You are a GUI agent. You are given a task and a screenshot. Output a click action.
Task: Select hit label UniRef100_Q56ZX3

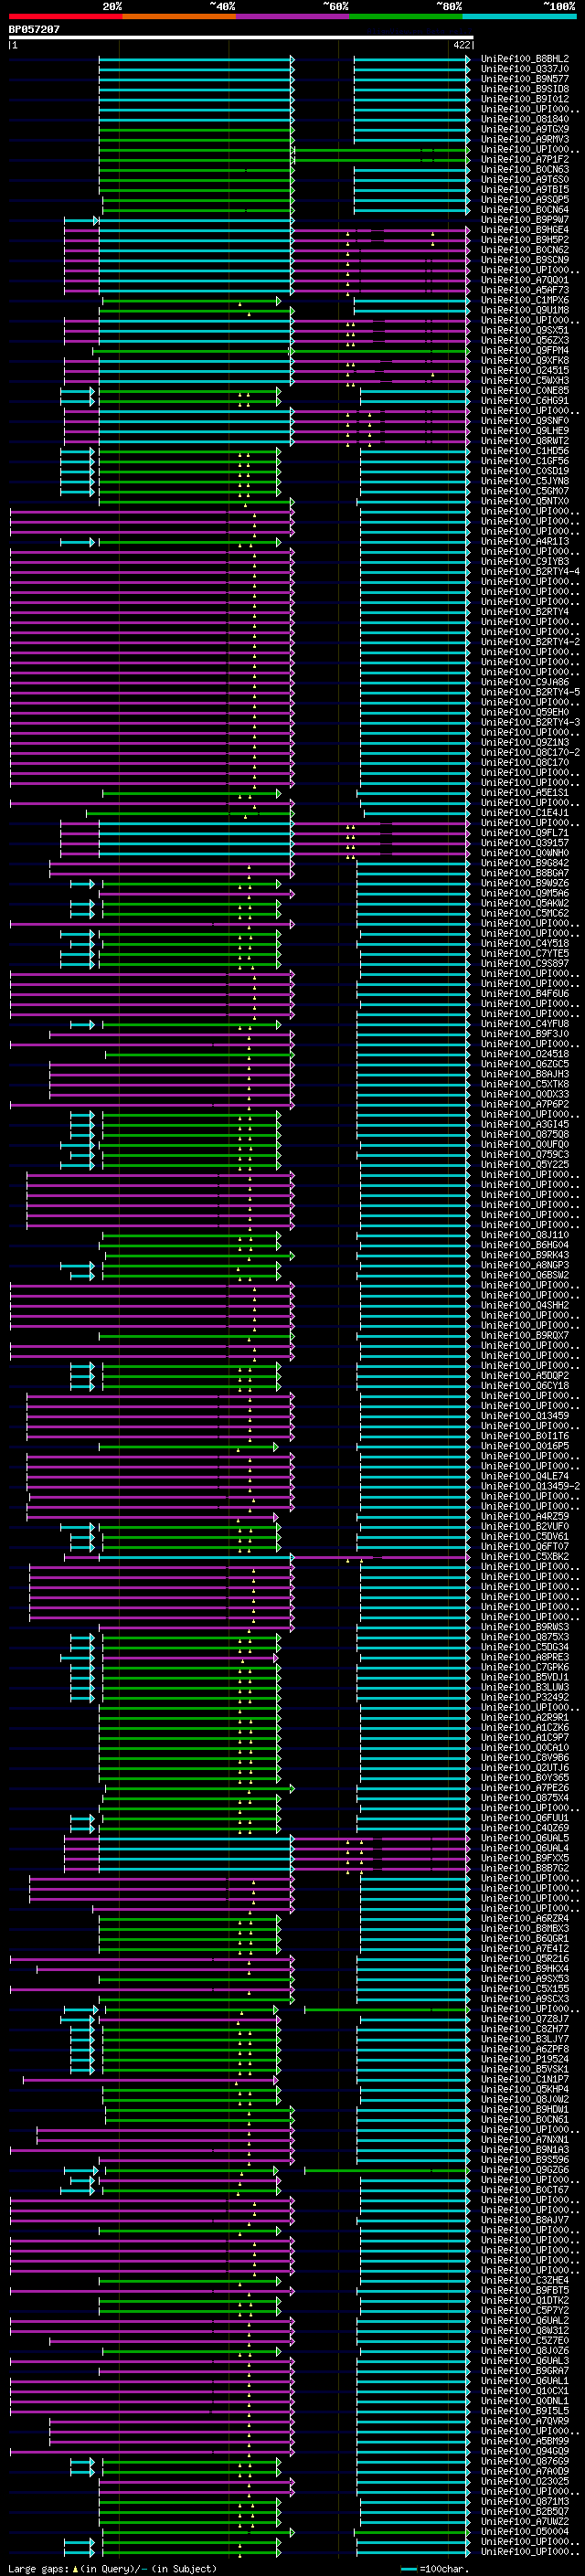(x=525, y=340)
